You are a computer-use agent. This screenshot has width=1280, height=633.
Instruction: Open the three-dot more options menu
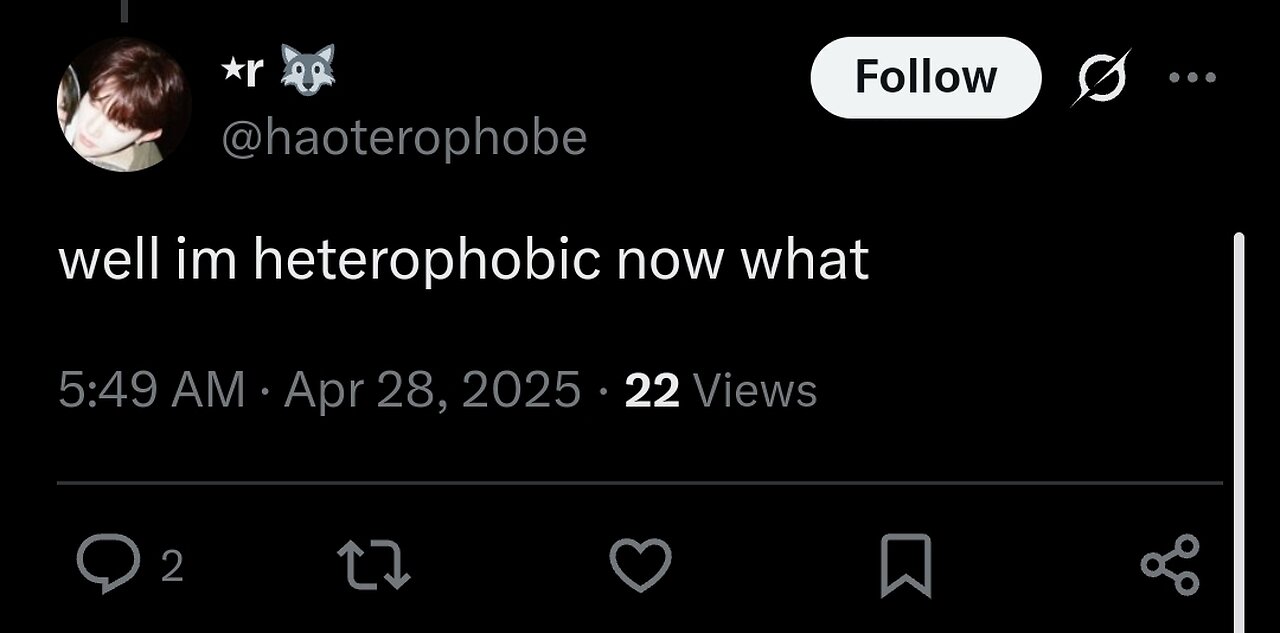tap(1192, 77)
